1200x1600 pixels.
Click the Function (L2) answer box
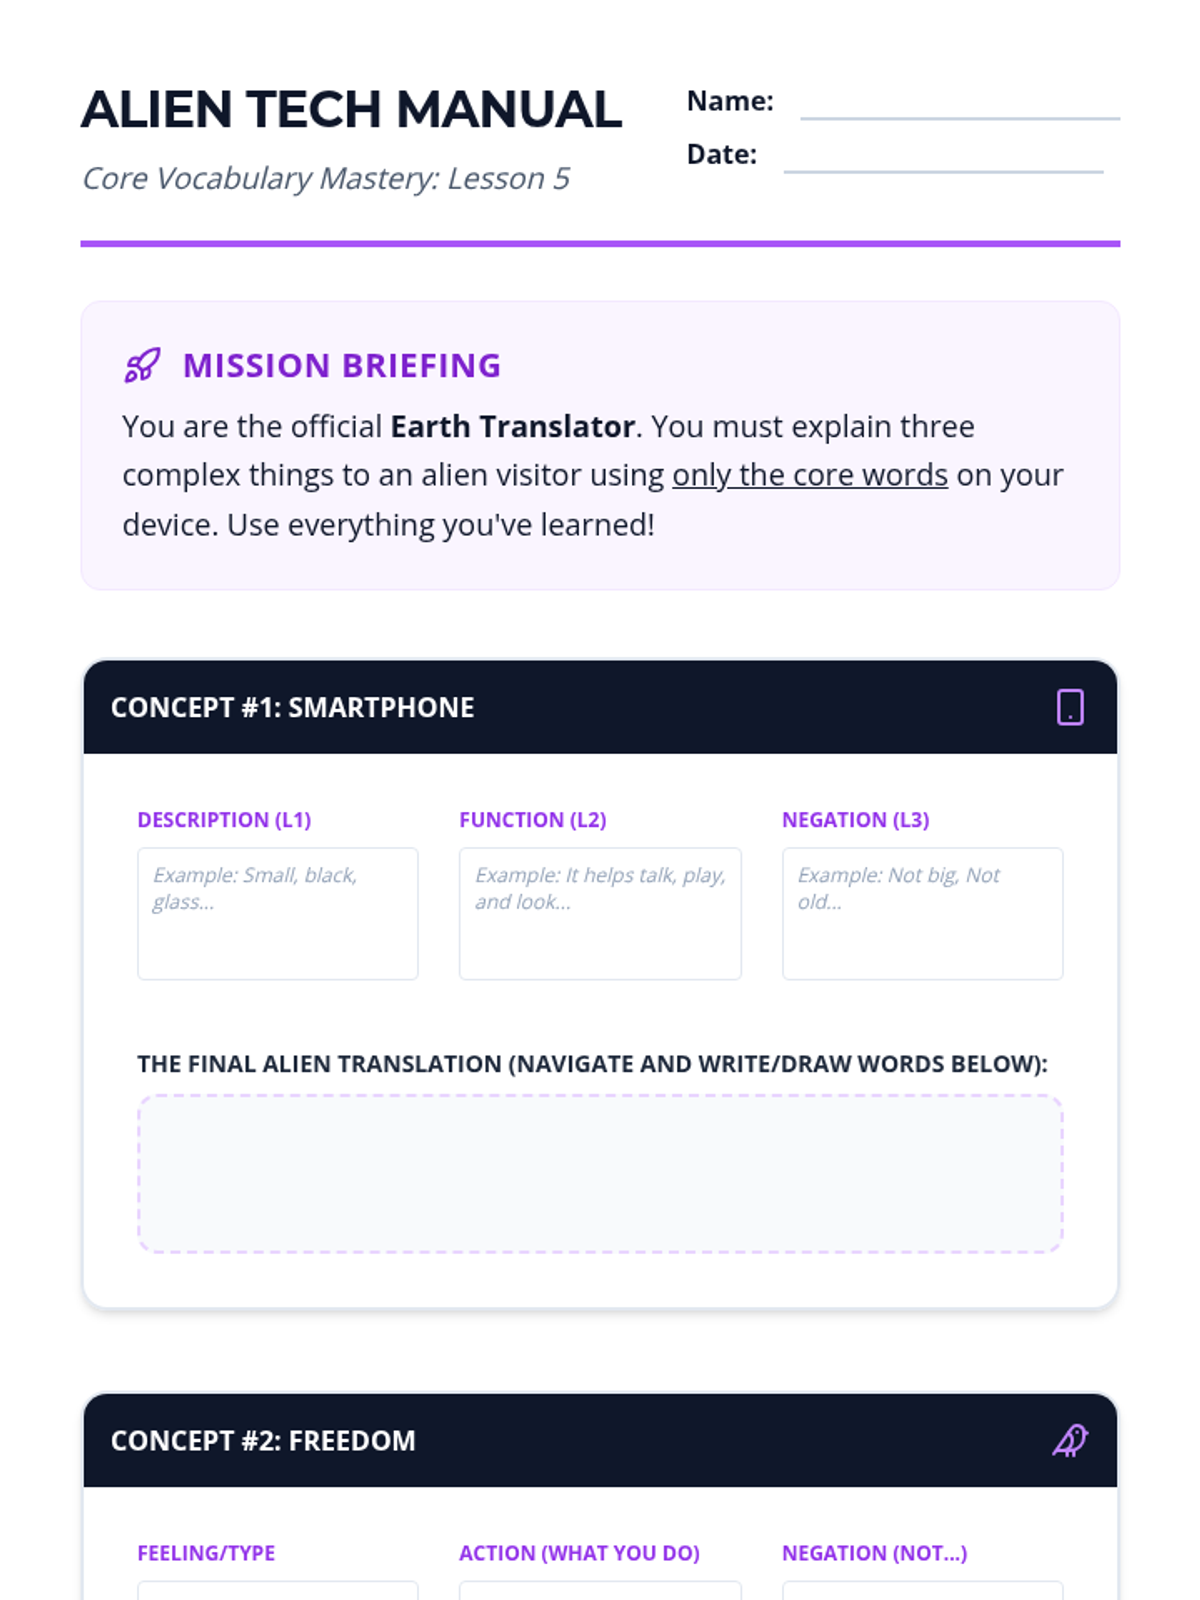click(600, 914)
